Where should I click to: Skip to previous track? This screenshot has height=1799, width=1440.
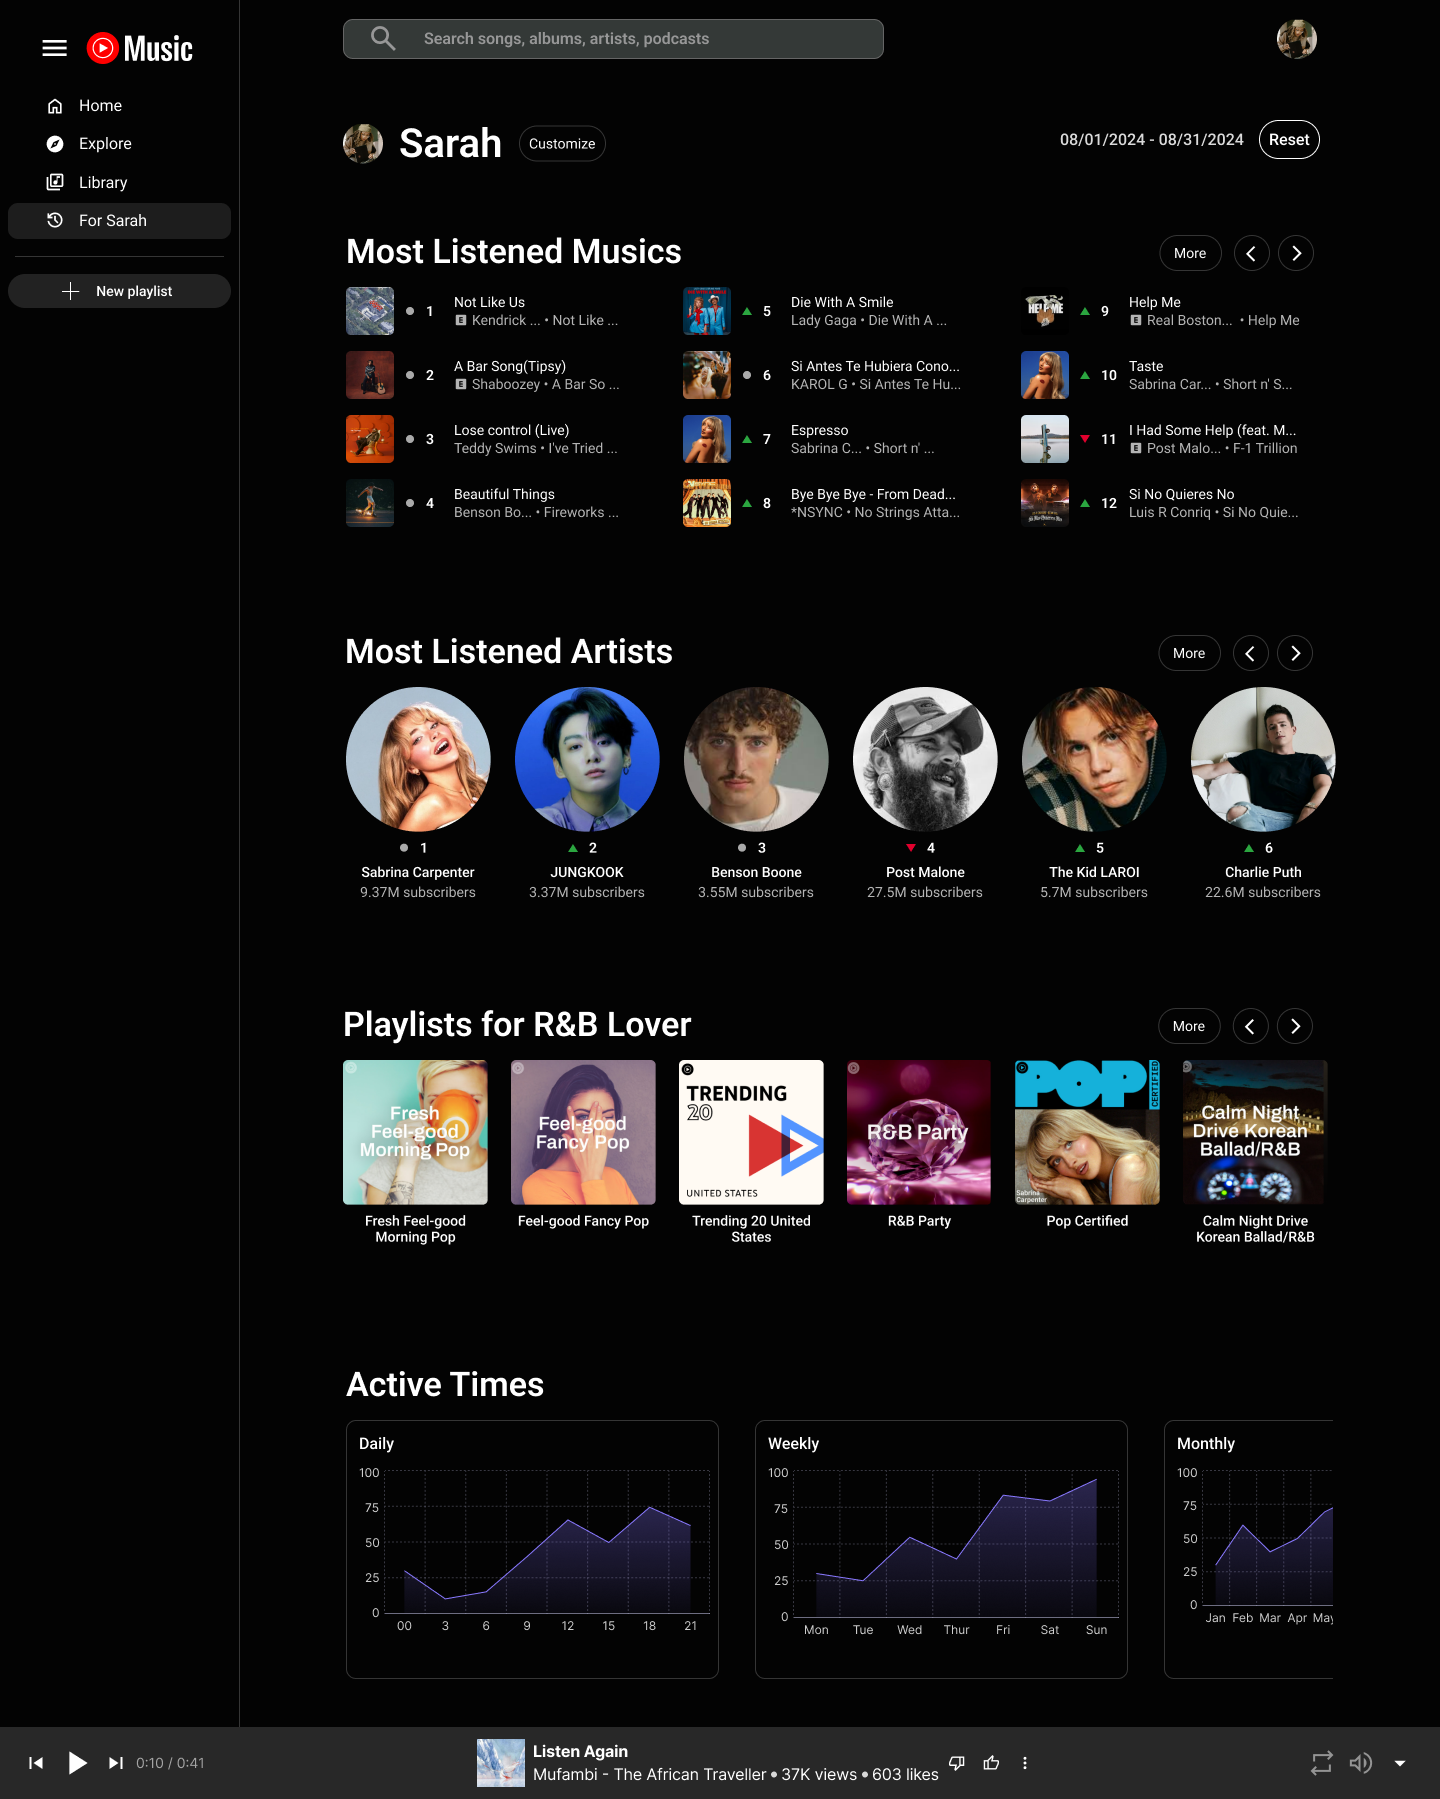[x=36, y=1763]
